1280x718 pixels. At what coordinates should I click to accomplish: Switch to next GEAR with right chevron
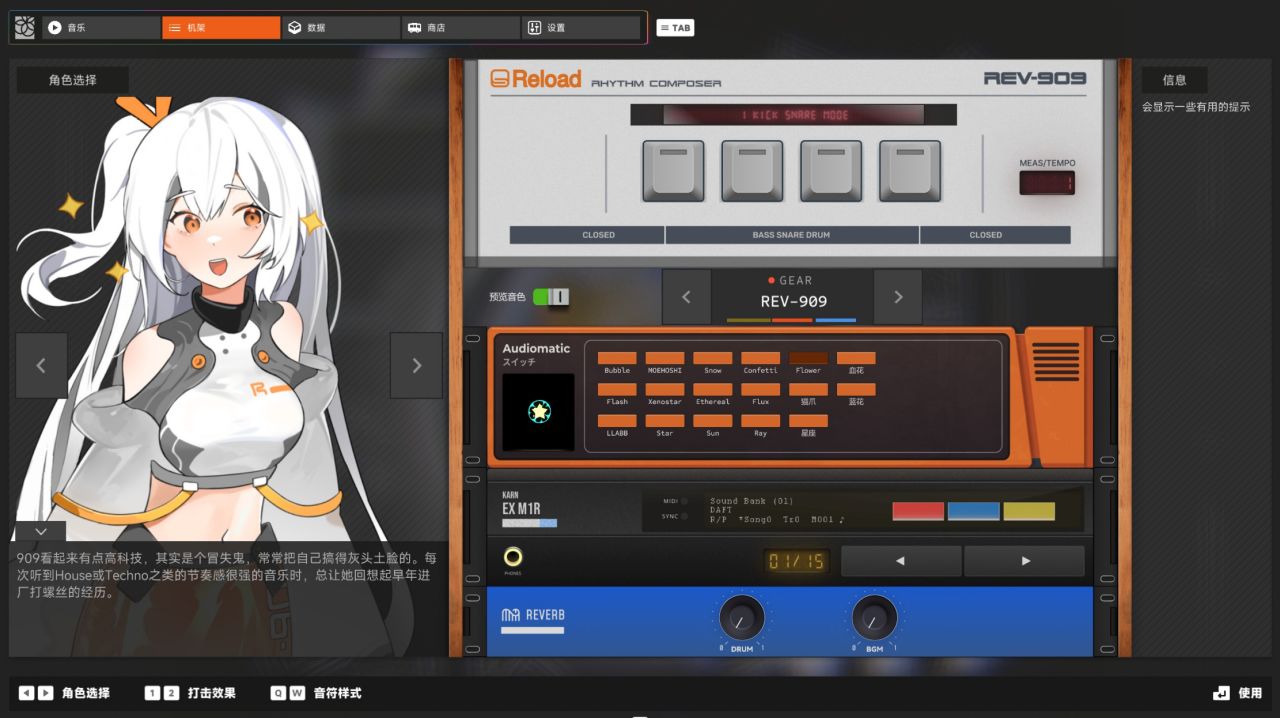[x=898, y=297]
